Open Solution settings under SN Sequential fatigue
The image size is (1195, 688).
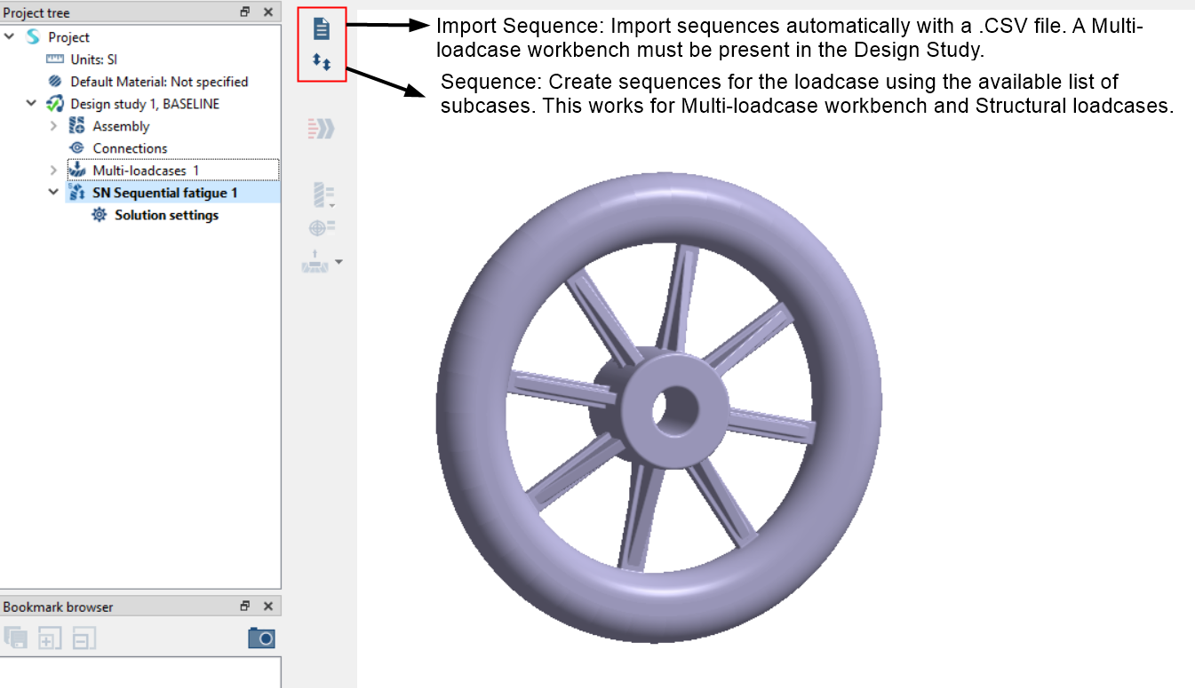(166, 214)
